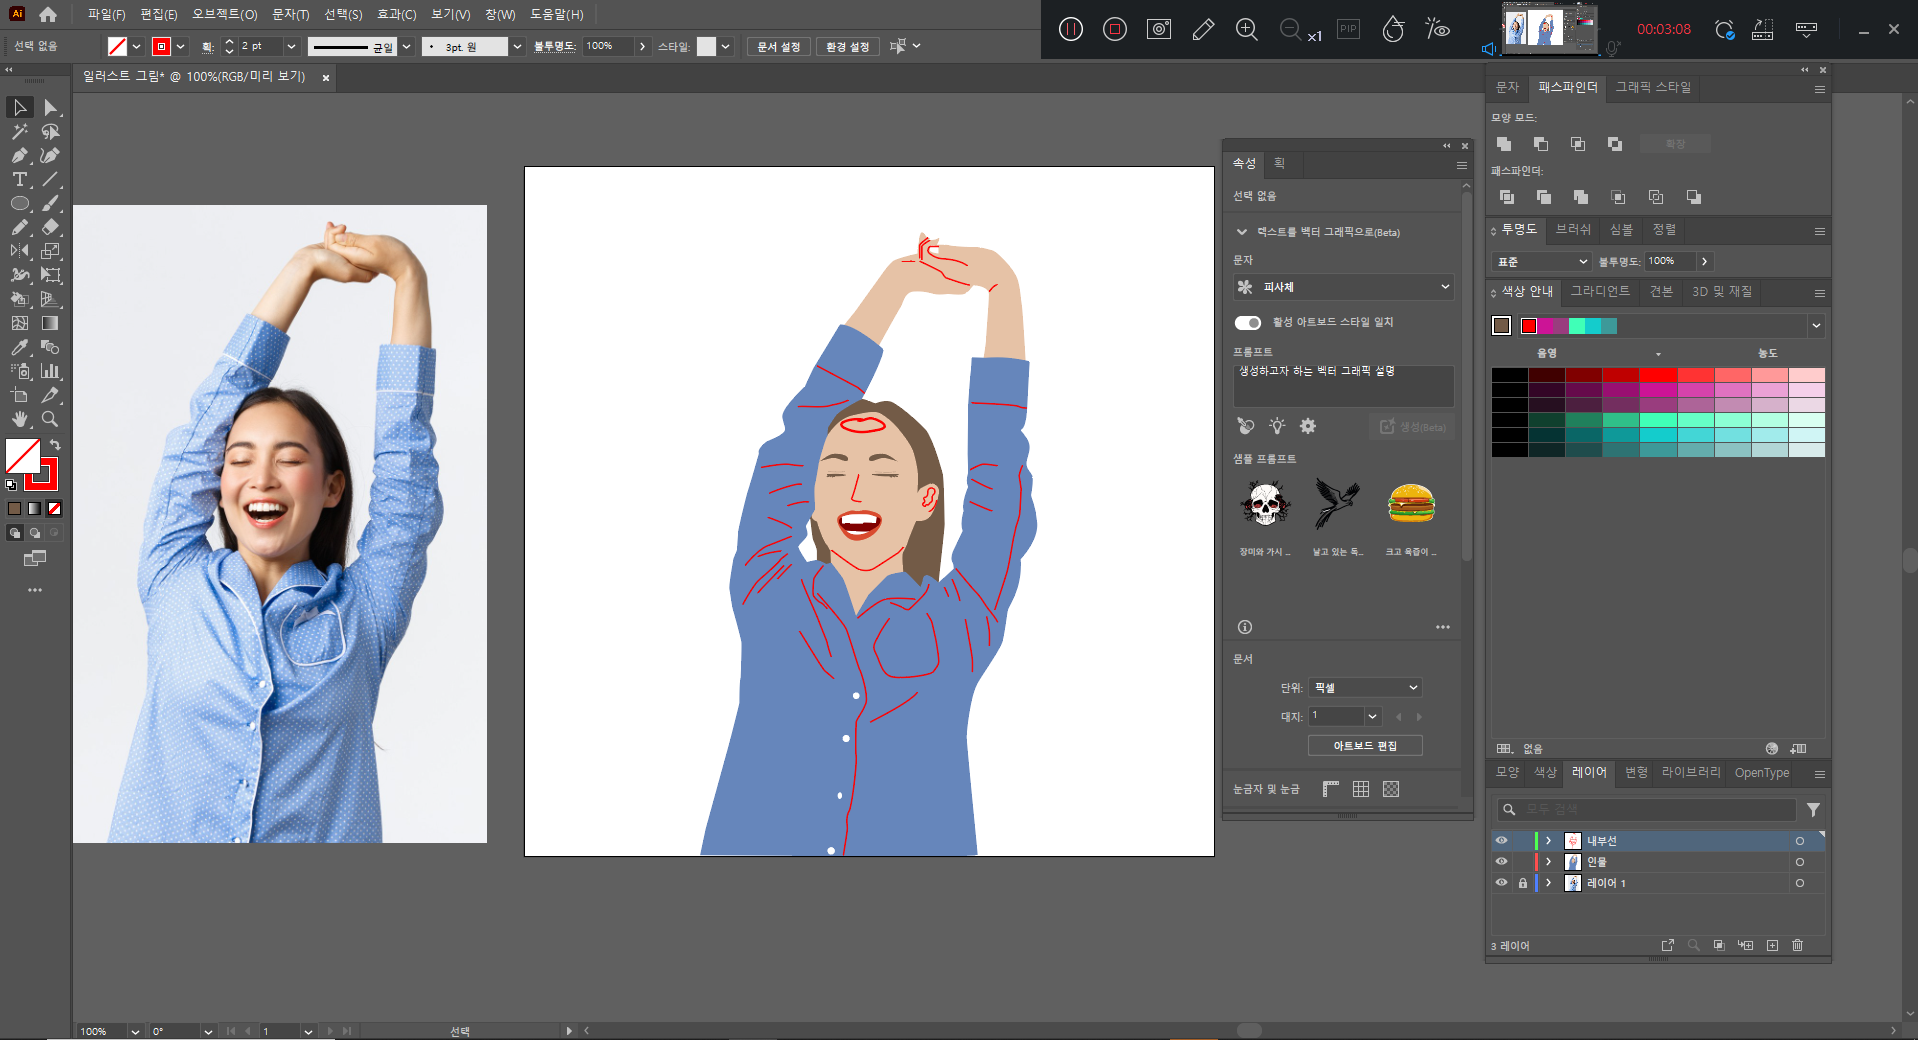Expand the 레이어 1 layer contents
Image resolution: width=1918 pixels, height=1040 pixels.
(x=1548, y=883)
